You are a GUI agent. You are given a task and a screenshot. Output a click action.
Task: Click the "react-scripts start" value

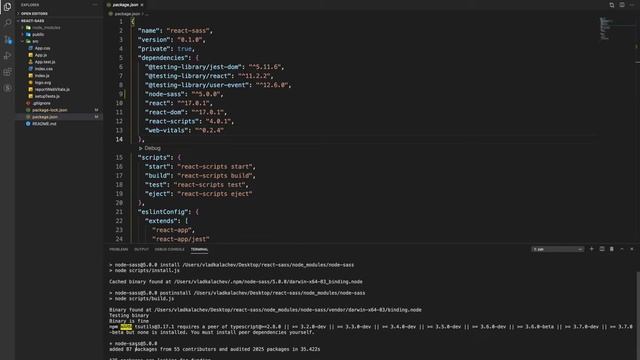click(x=215, y=167)
